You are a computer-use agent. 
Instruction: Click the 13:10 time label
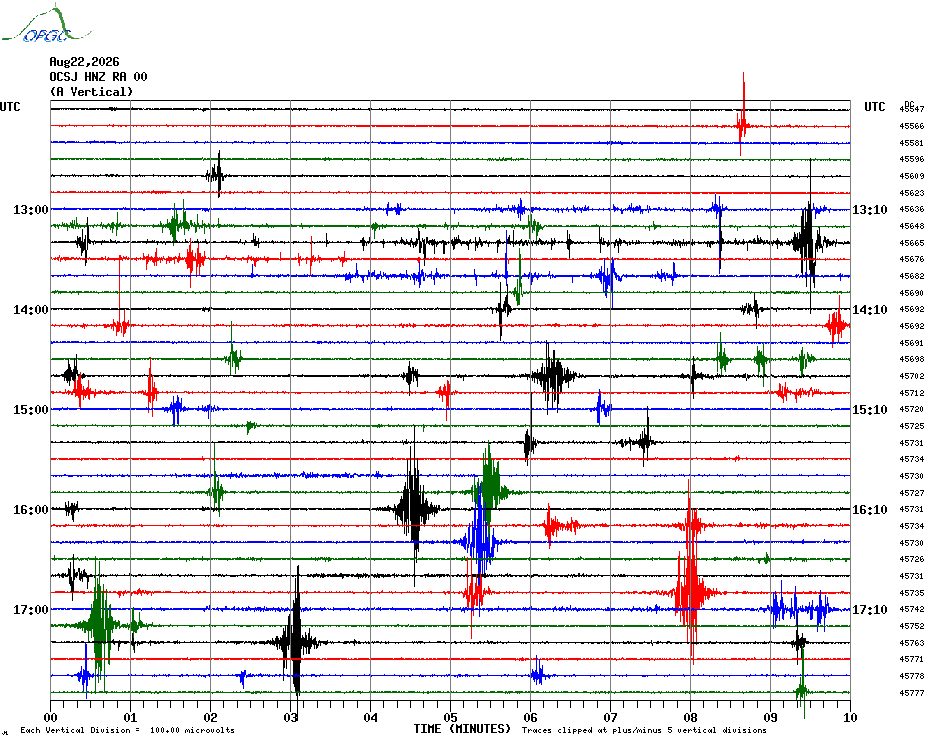tap(870, 209)
